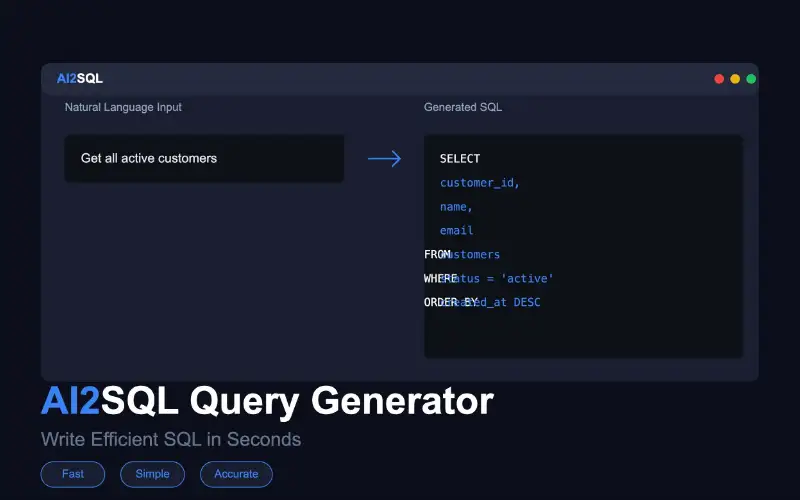Click the 'Simple' pill button
Screen dimensions: 800x500
tap(153, 474)
